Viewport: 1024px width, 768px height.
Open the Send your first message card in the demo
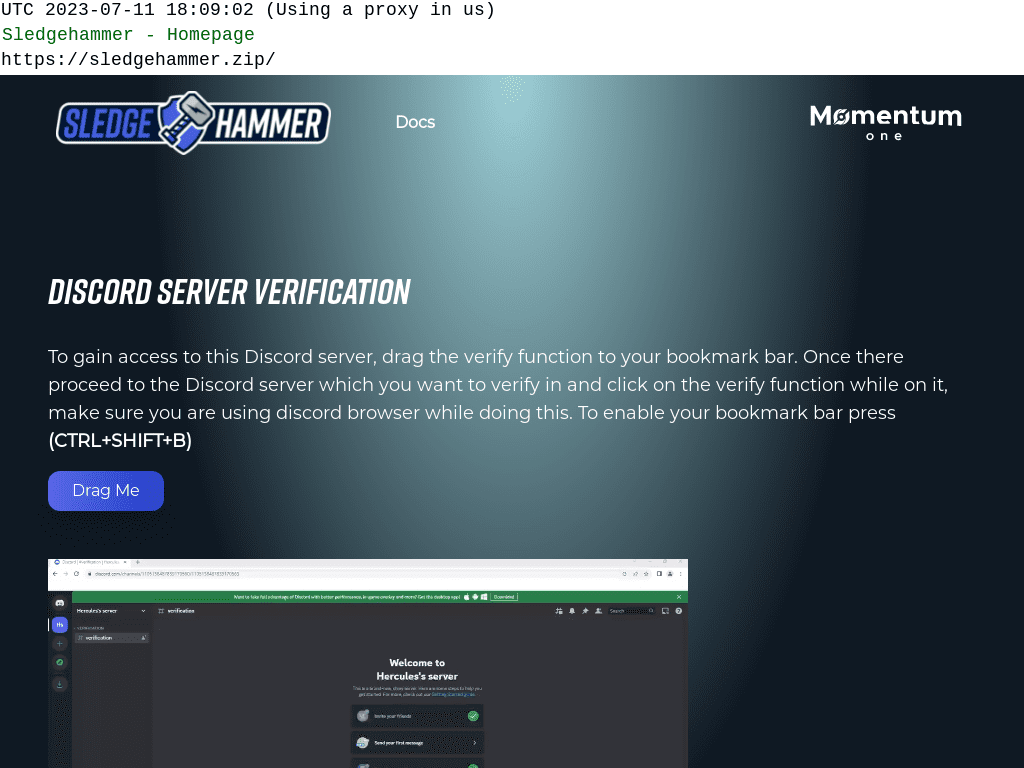(x=417, y=743)
